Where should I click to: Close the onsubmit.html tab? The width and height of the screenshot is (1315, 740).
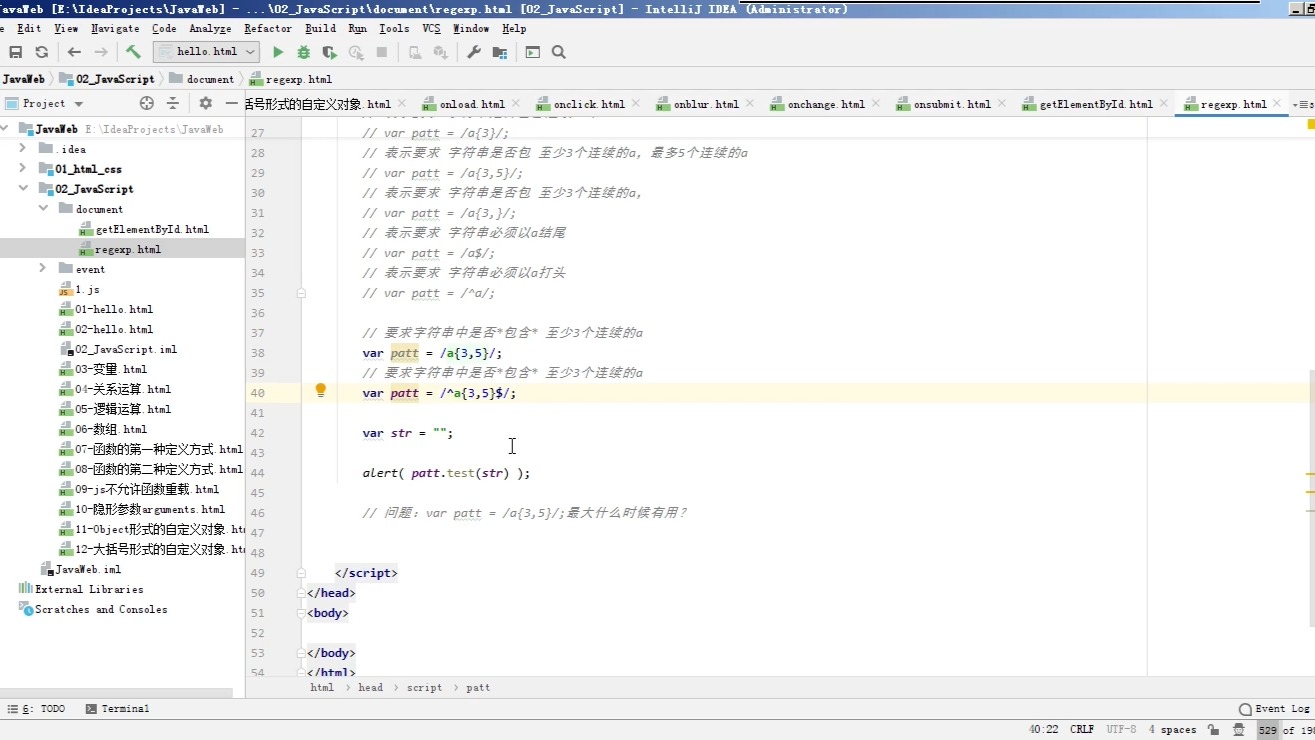1002,104
